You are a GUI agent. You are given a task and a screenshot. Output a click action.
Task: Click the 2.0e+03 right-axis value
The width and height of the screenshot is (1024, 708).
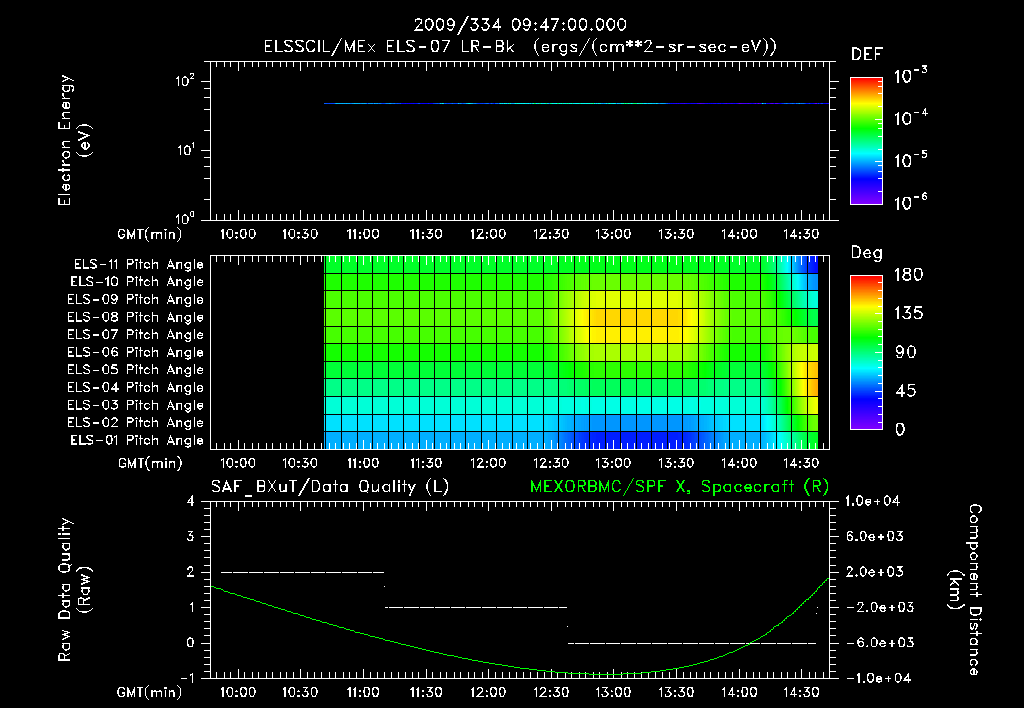[875, 572]
